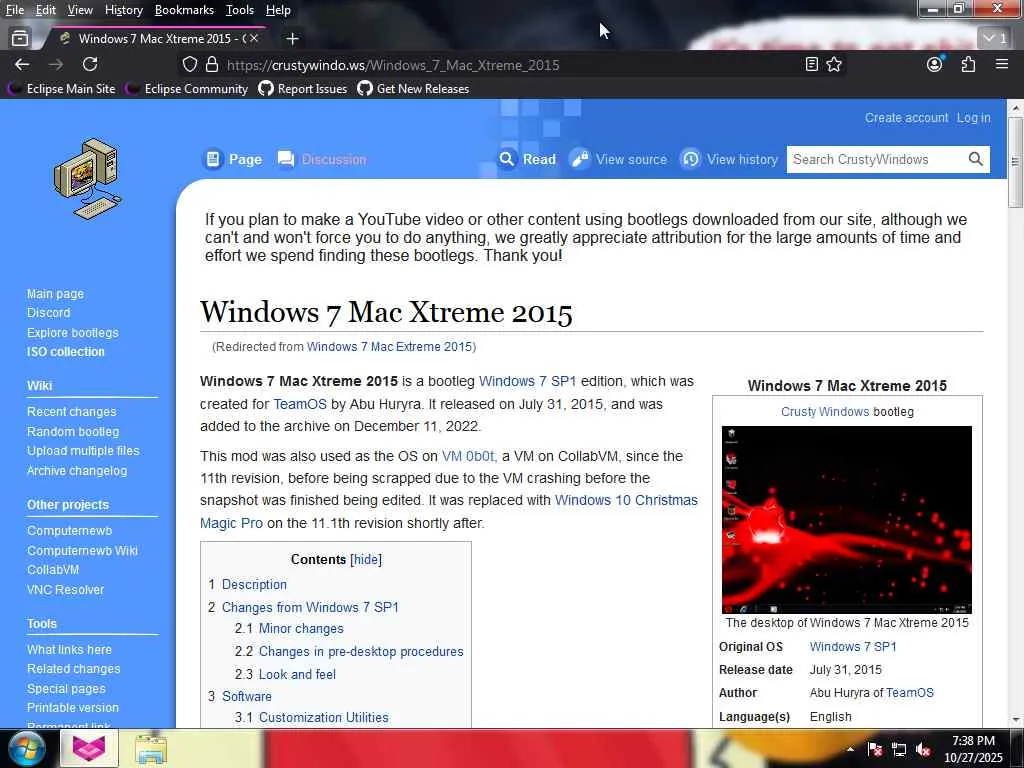This screenshot has width=1024, height=768.
Task: Hide the Contents table via [hide]
Action: pyautogui.click(x=366, y=560)
